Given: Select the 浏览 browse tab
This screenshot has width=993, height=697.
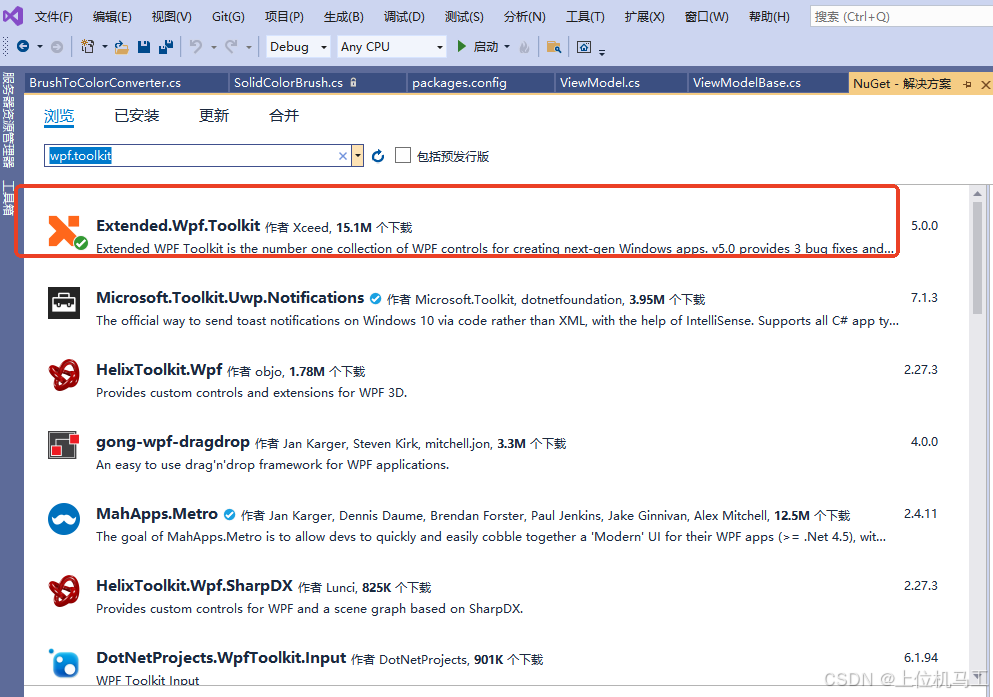Looking at the screenshot, I should (59, 116).
